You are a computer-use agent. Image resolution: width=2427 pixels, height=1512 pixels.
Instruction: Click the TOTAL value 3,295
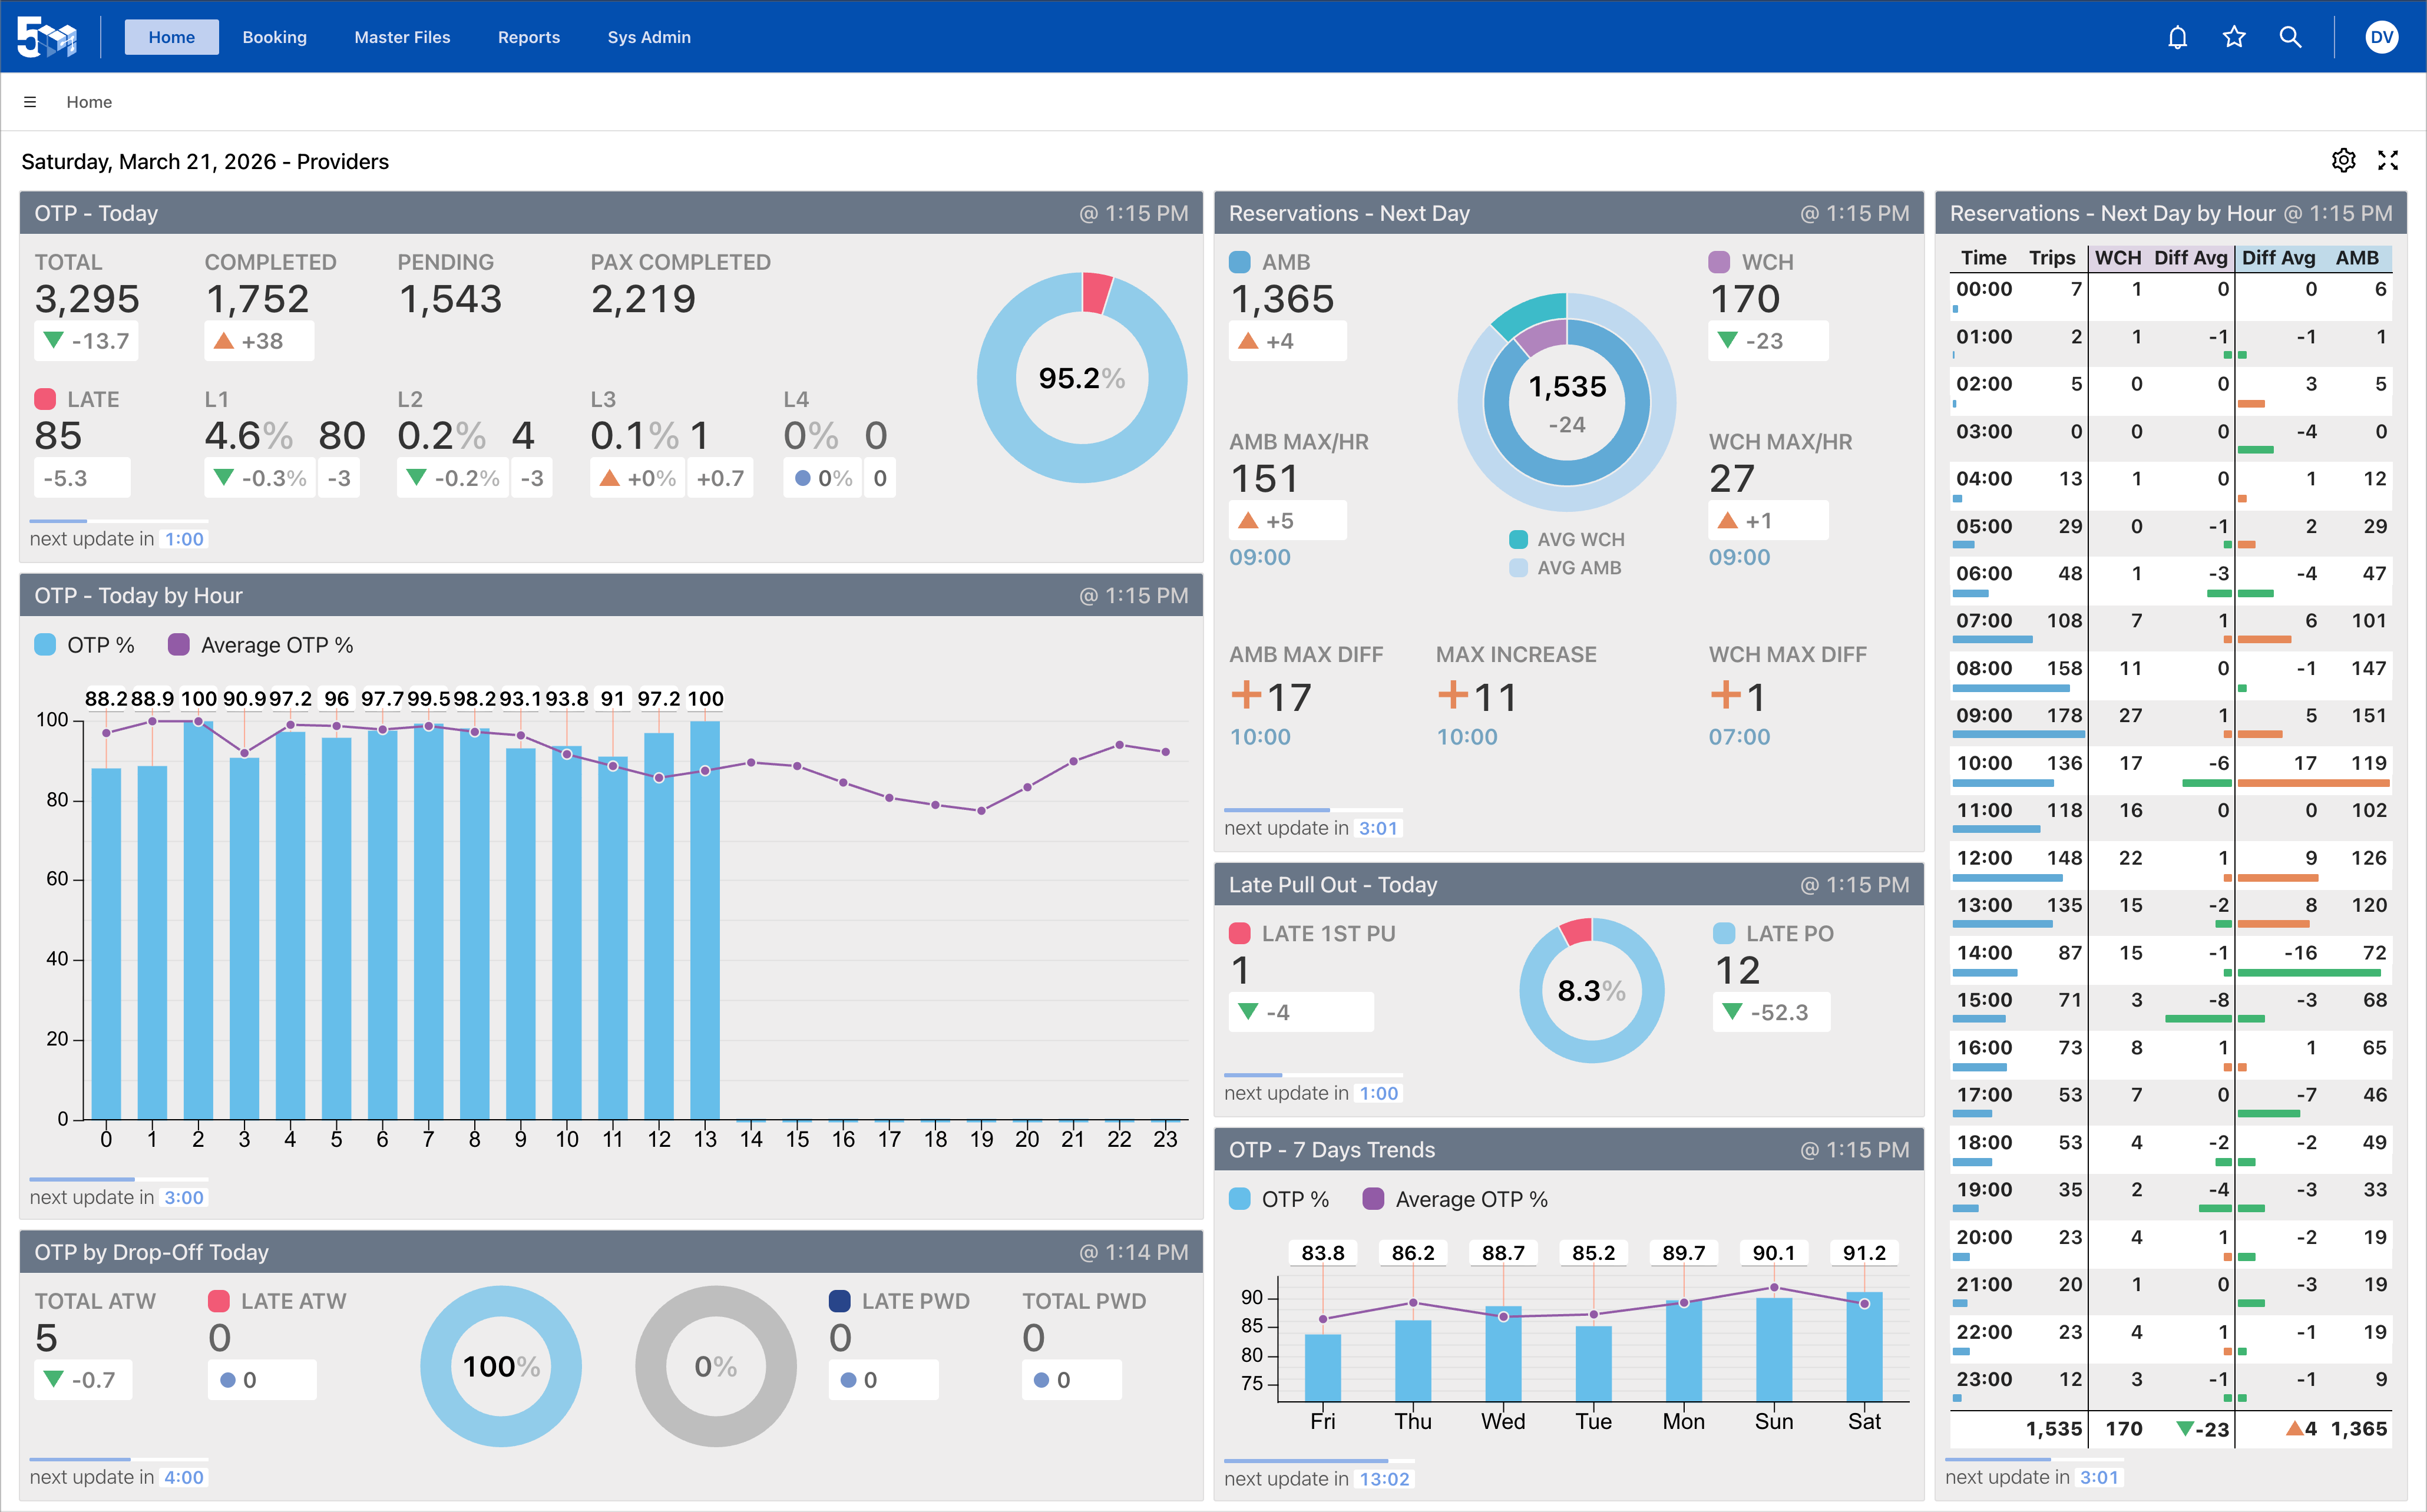tap(87, 299)
